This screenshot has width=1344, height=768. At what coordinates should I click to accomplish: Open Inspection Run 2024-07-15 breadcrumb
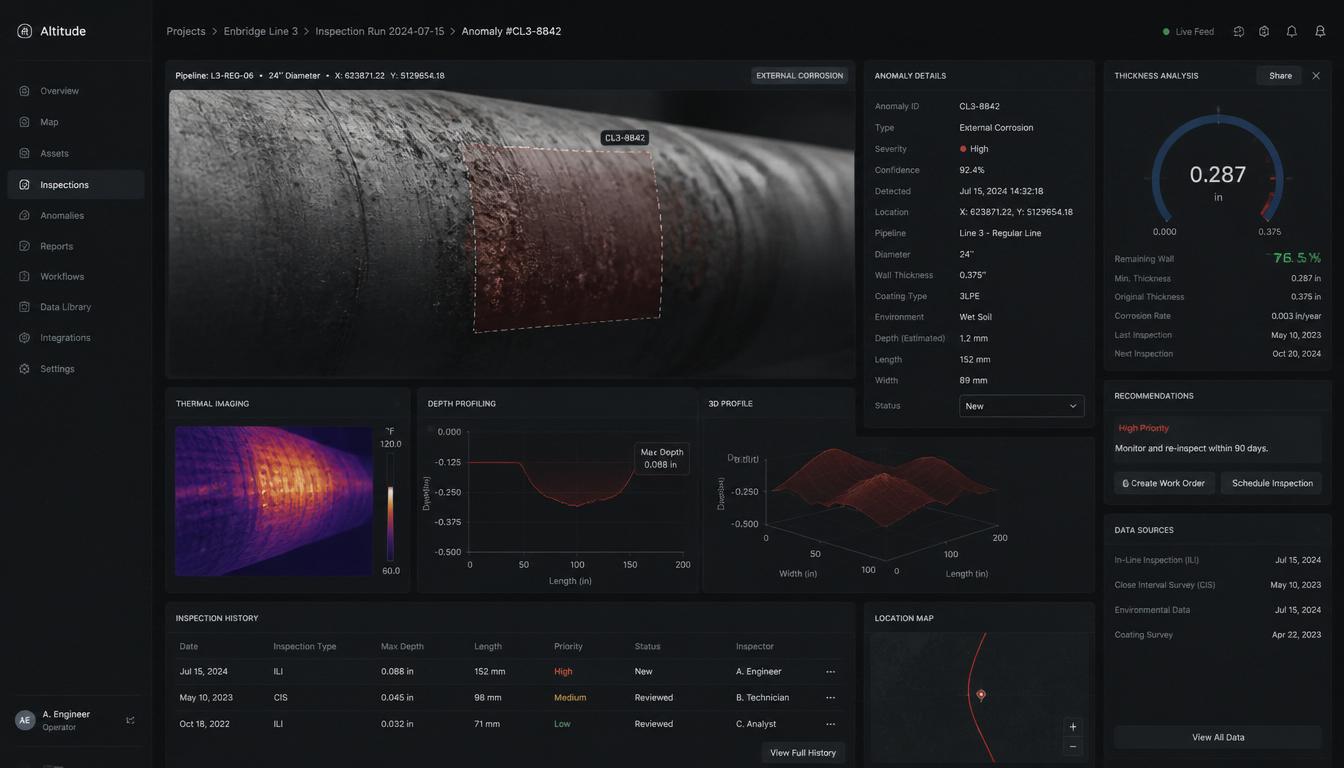point(380,31)
